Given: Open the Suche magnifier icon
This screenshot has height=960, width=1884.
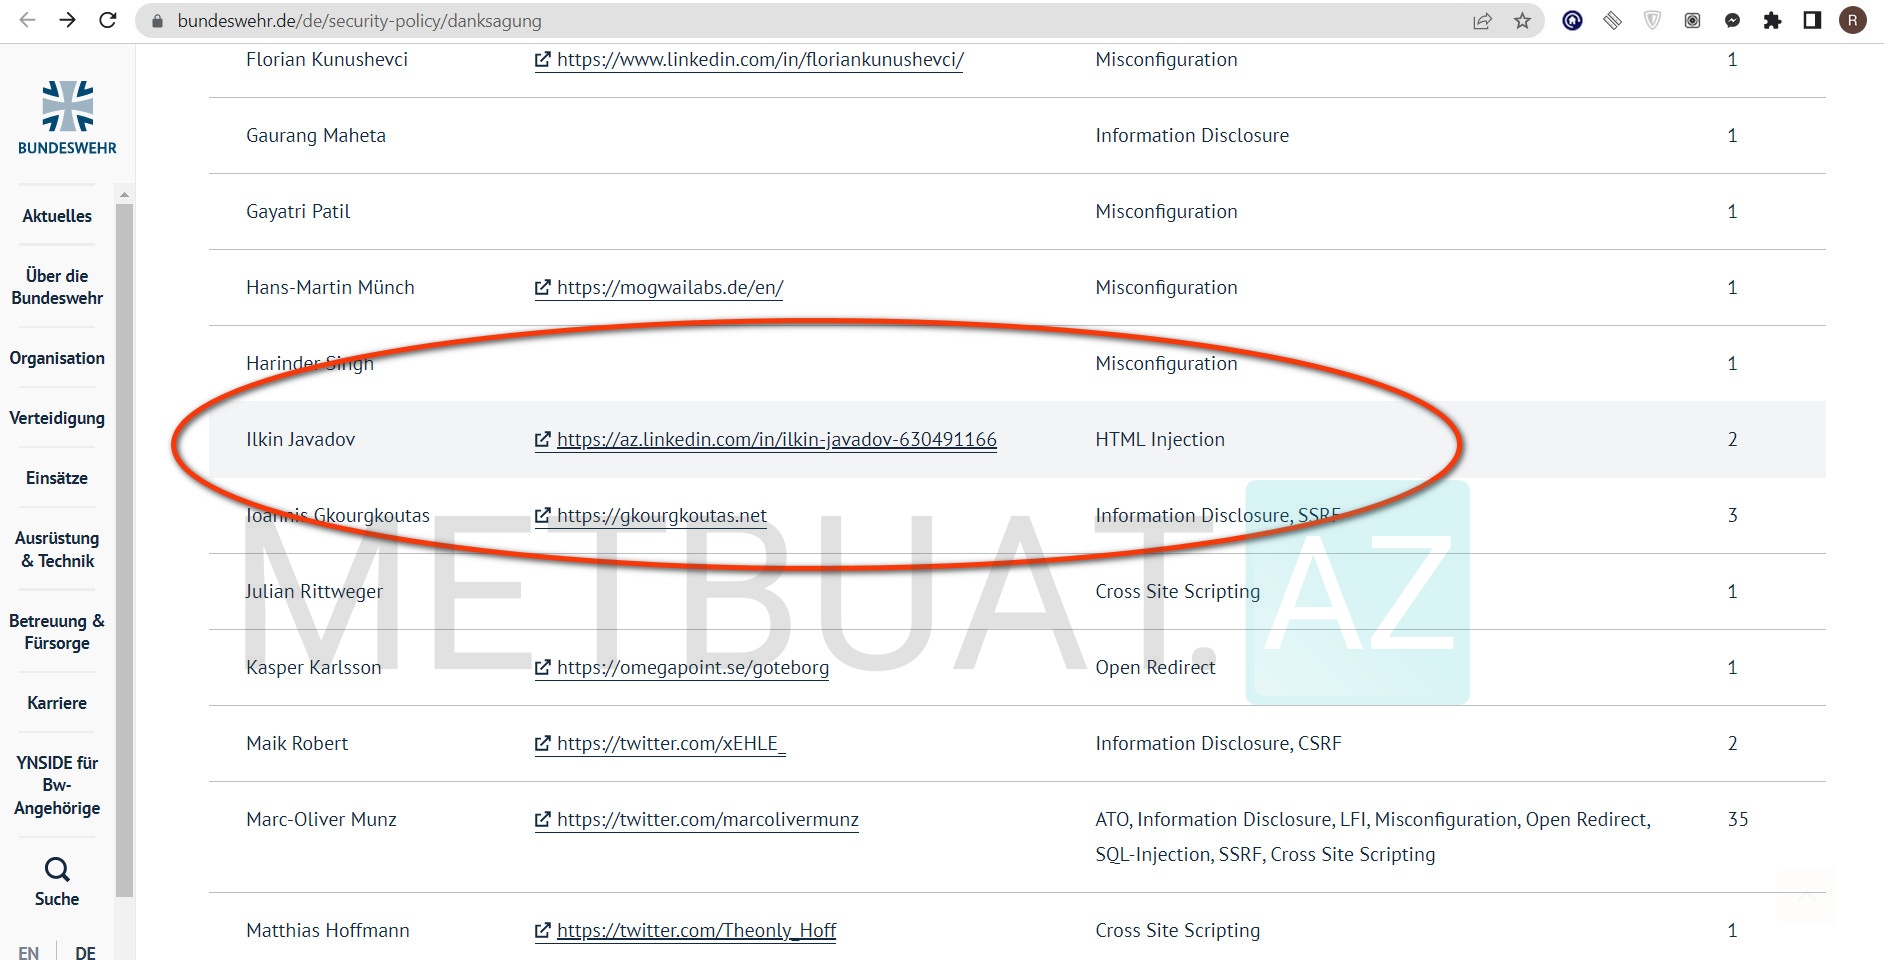Looking at the screenshot, I should click(57, 869).
